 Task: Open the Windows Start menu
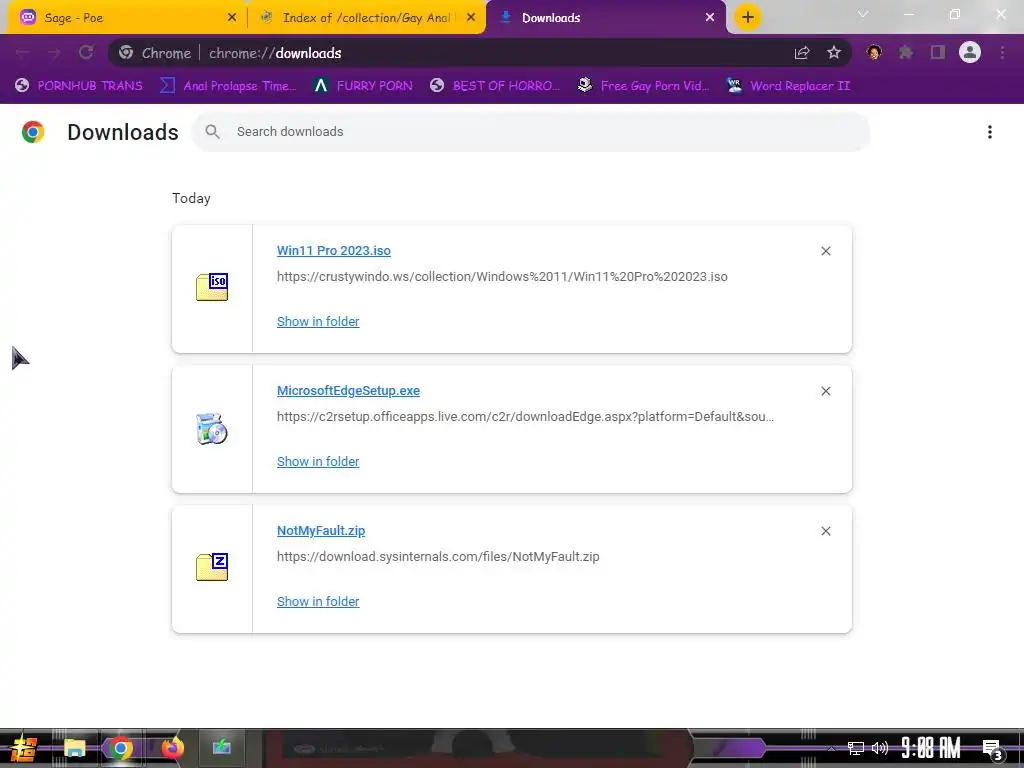click(x=24, y=748)
